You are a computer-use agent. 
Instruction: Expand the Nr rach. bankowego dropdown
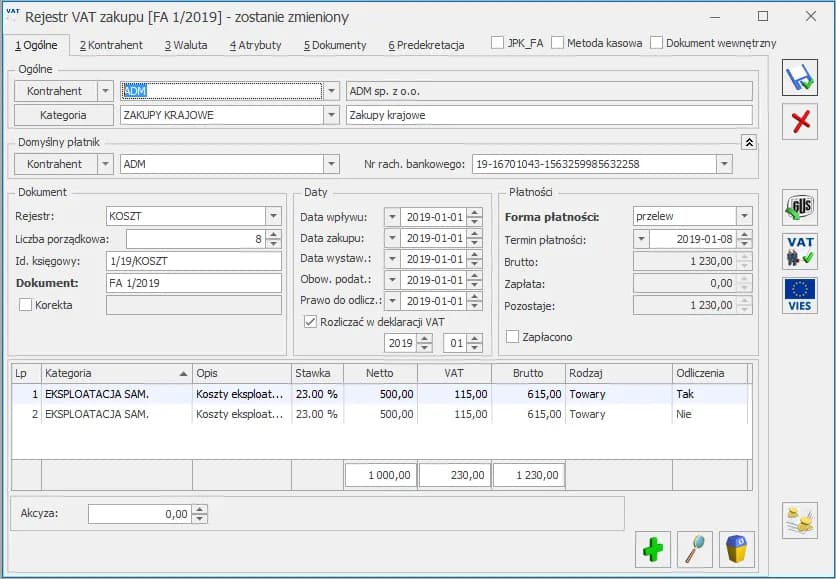pyautogui.click(x=724, y=164)
